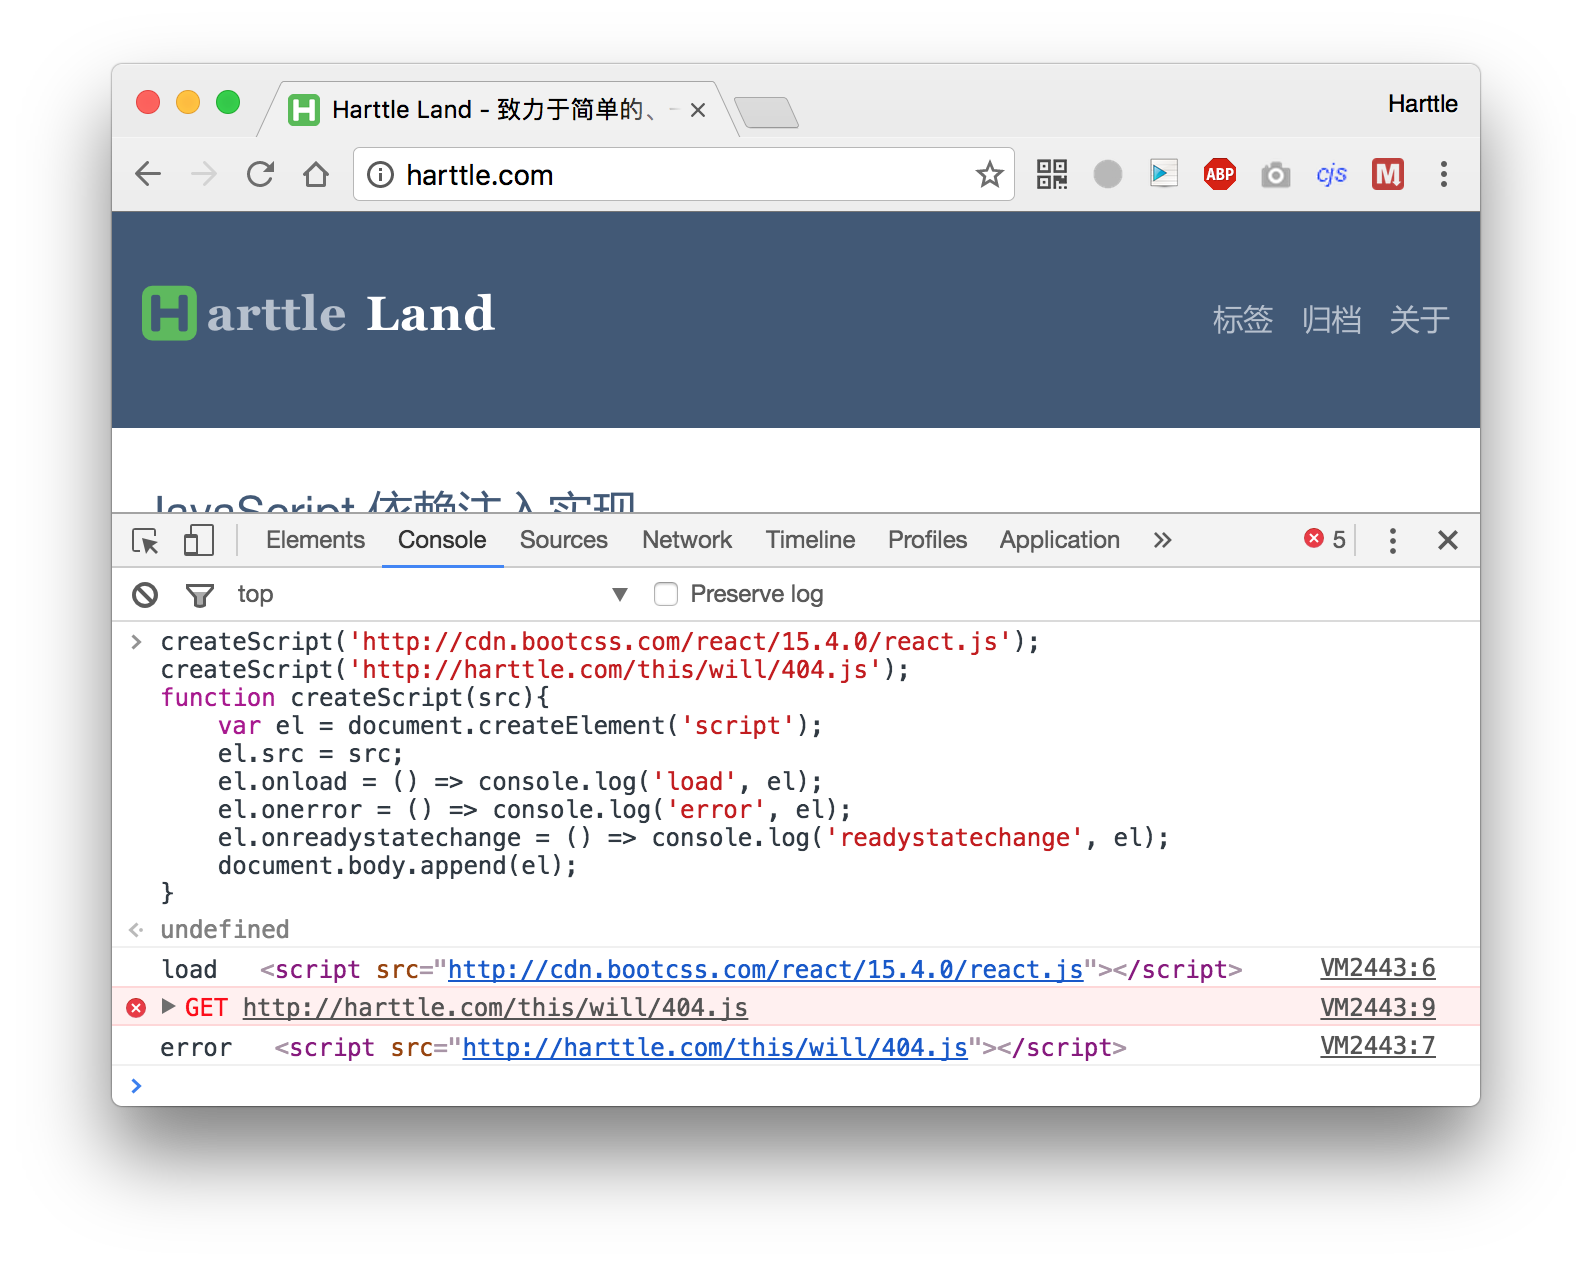Reload the page with the refresh icon
Image resolution: width=1592 pixels, height=1266 pixels.
(260, 174)
